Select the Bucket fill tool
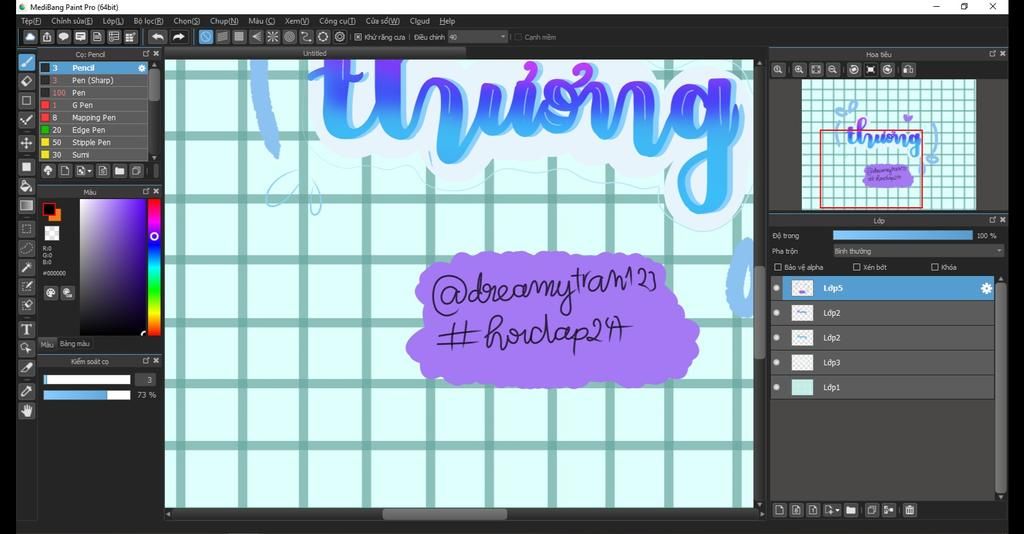 tap(26, 186)
